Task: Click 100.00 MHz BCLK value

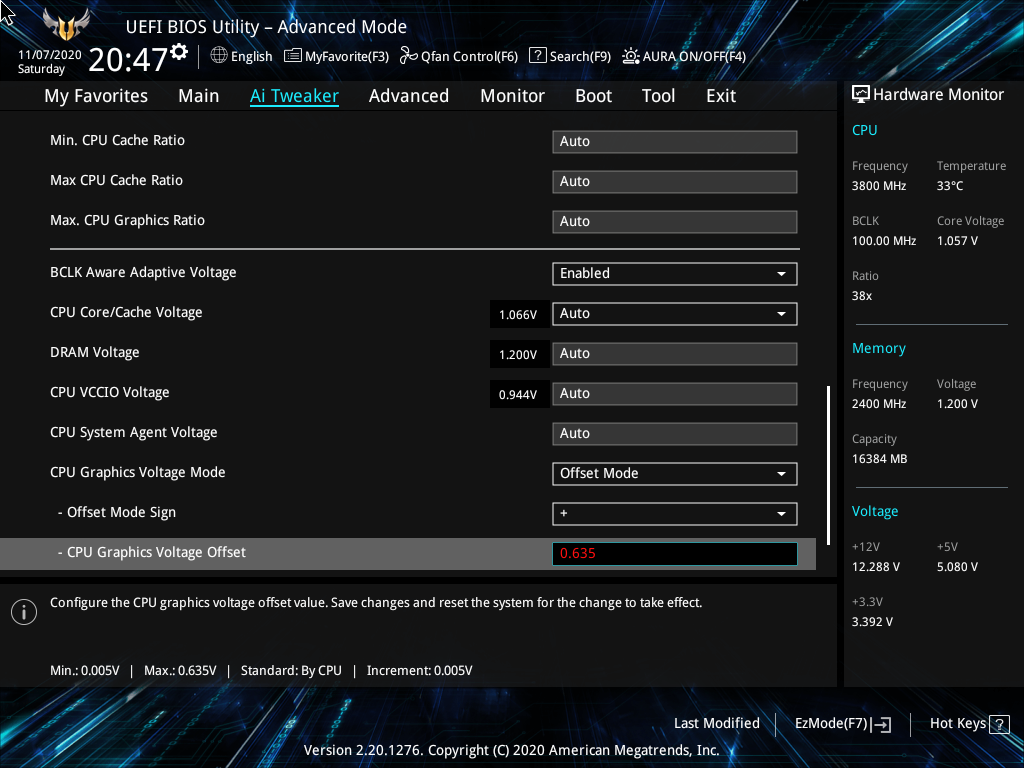Action: (x=884, y=241)
